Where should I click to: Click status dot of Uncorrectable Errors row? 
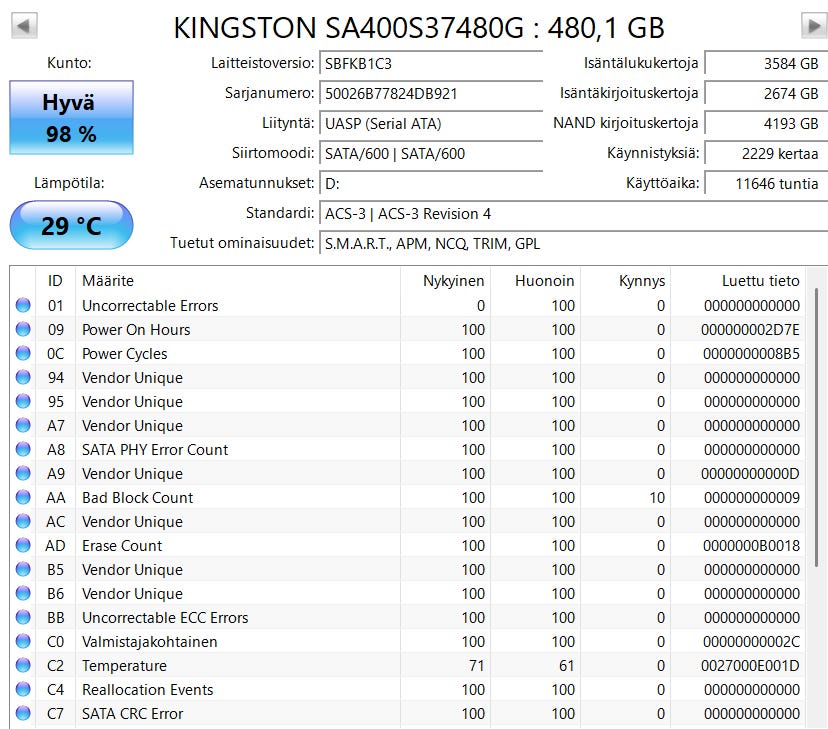pyautogui.click(x=23, y=305)
